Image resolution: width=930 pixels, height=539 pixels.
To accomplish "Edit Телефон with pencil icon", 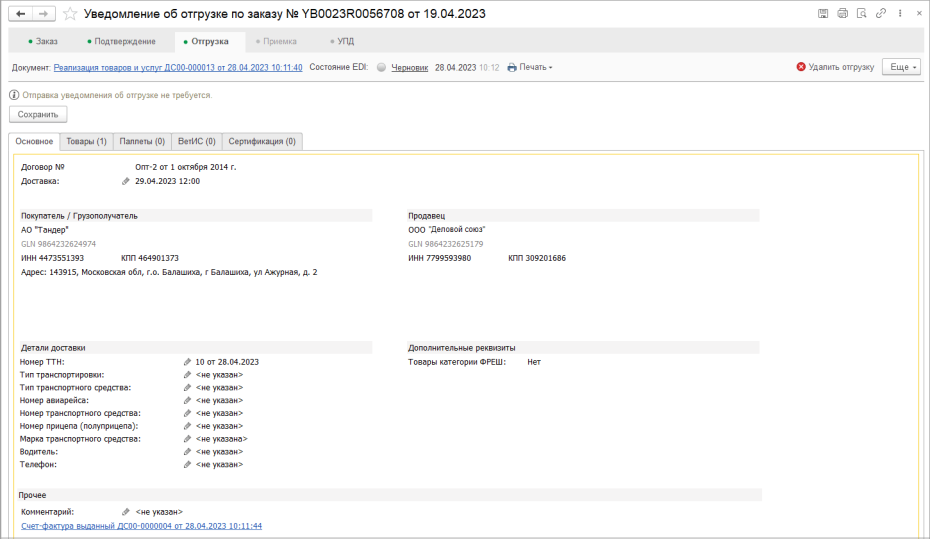I will point(187,465).
